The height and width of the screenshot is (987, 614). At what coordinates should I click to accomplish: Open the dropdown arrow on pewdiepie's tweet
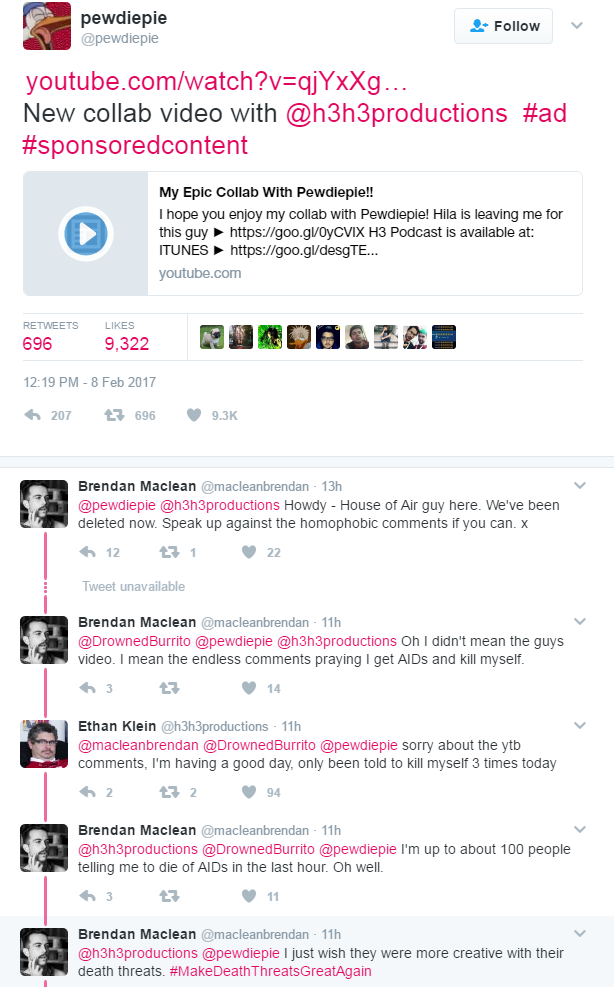click(x=577, y=26)
